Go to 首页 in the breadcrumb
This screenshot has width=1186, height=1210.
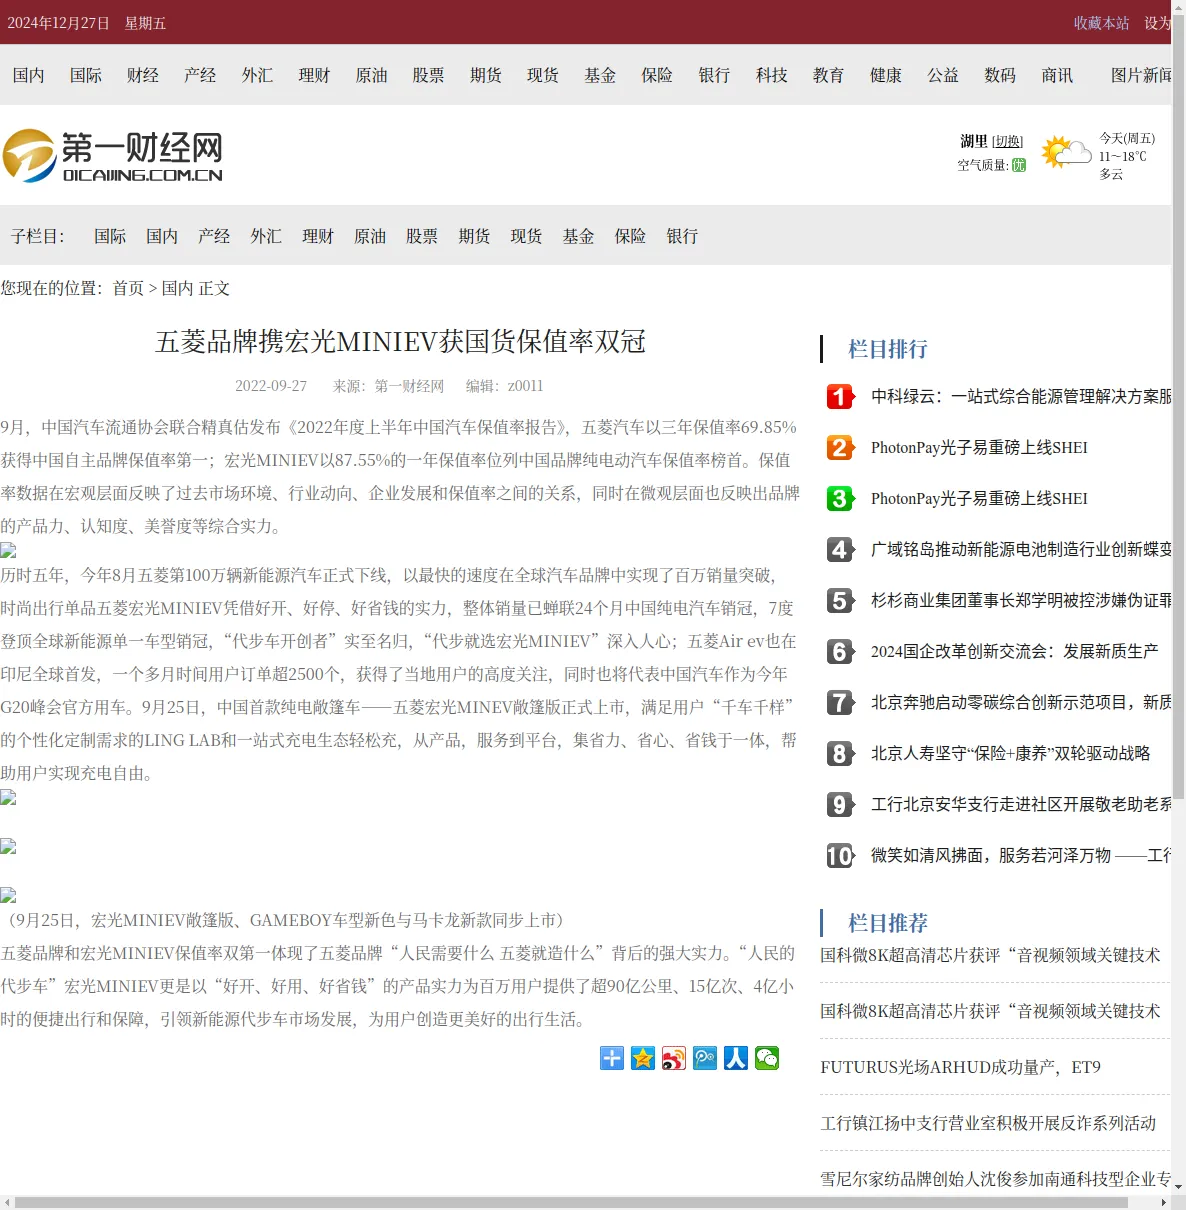[128, 288]
